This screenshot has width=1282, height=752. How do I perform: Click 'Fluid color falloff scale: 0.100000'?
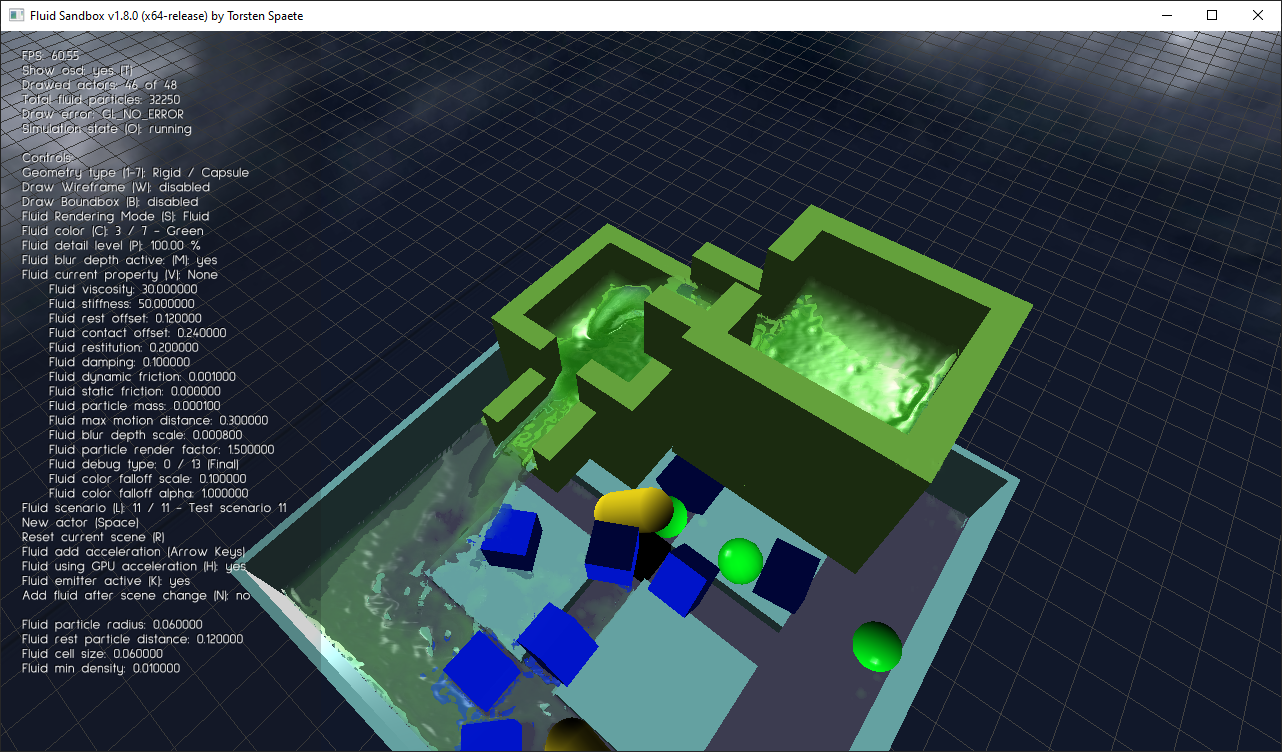[147, 479]
